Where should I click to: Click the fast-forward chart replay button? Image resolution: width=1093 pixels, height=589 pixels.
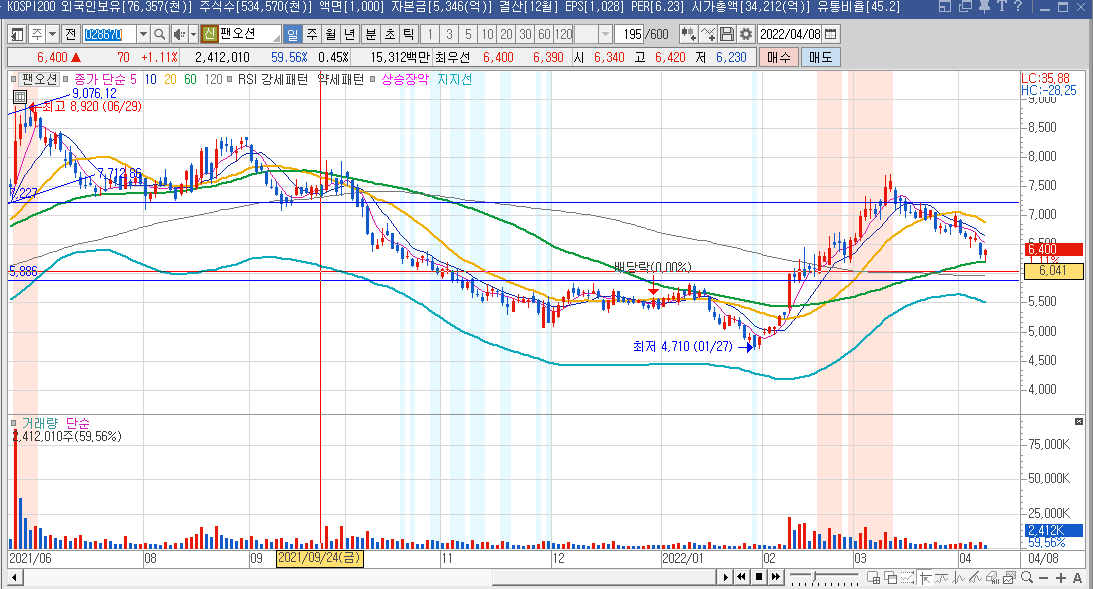point(775,577)
